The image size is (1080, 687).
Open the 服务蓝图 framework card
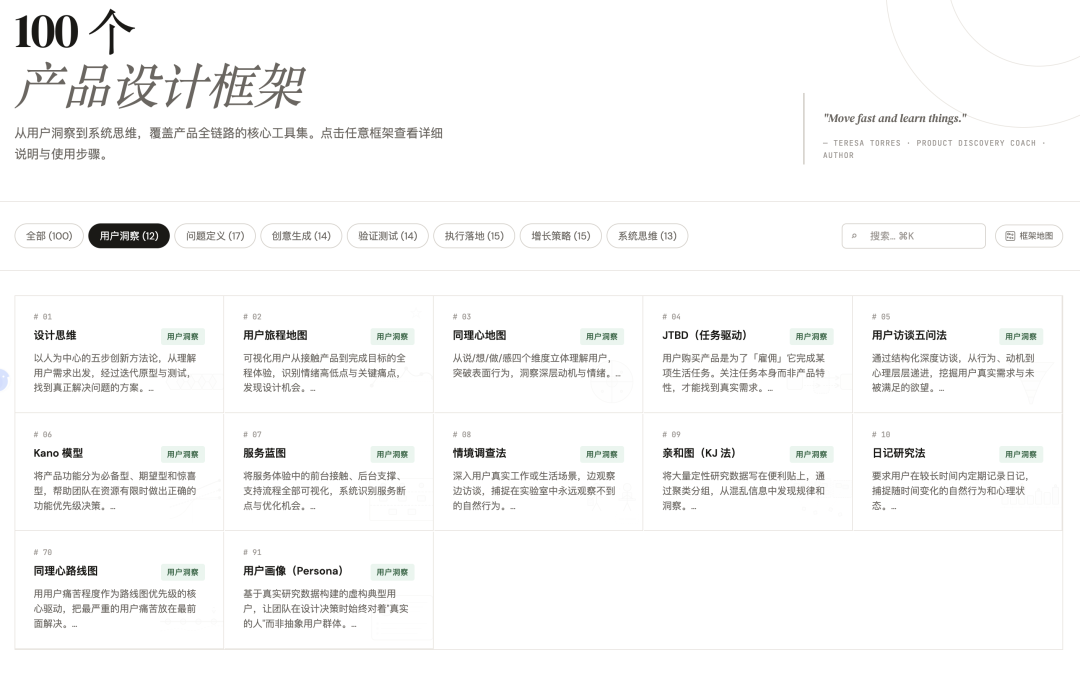coord(264,453)
